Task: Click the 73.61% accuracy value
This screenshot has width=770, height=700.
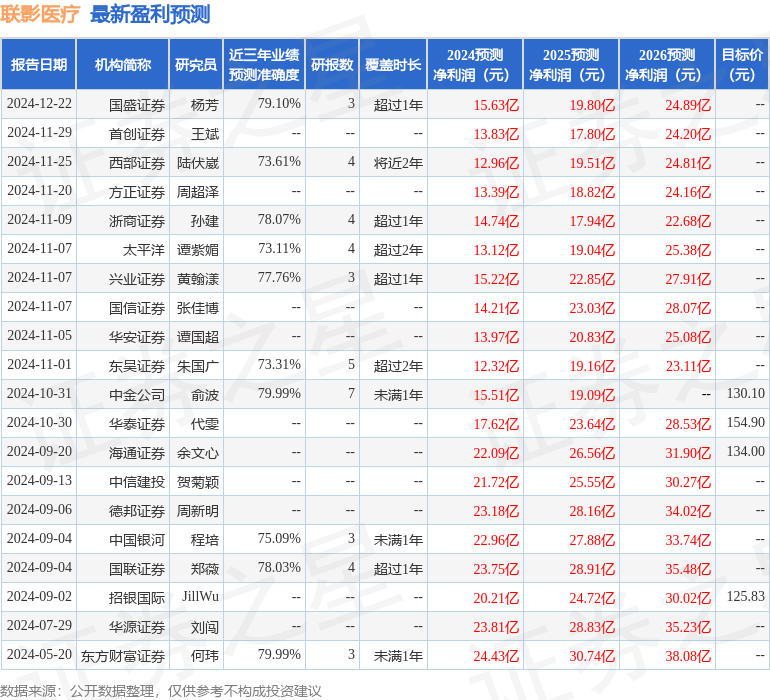Action: point(279,161)
